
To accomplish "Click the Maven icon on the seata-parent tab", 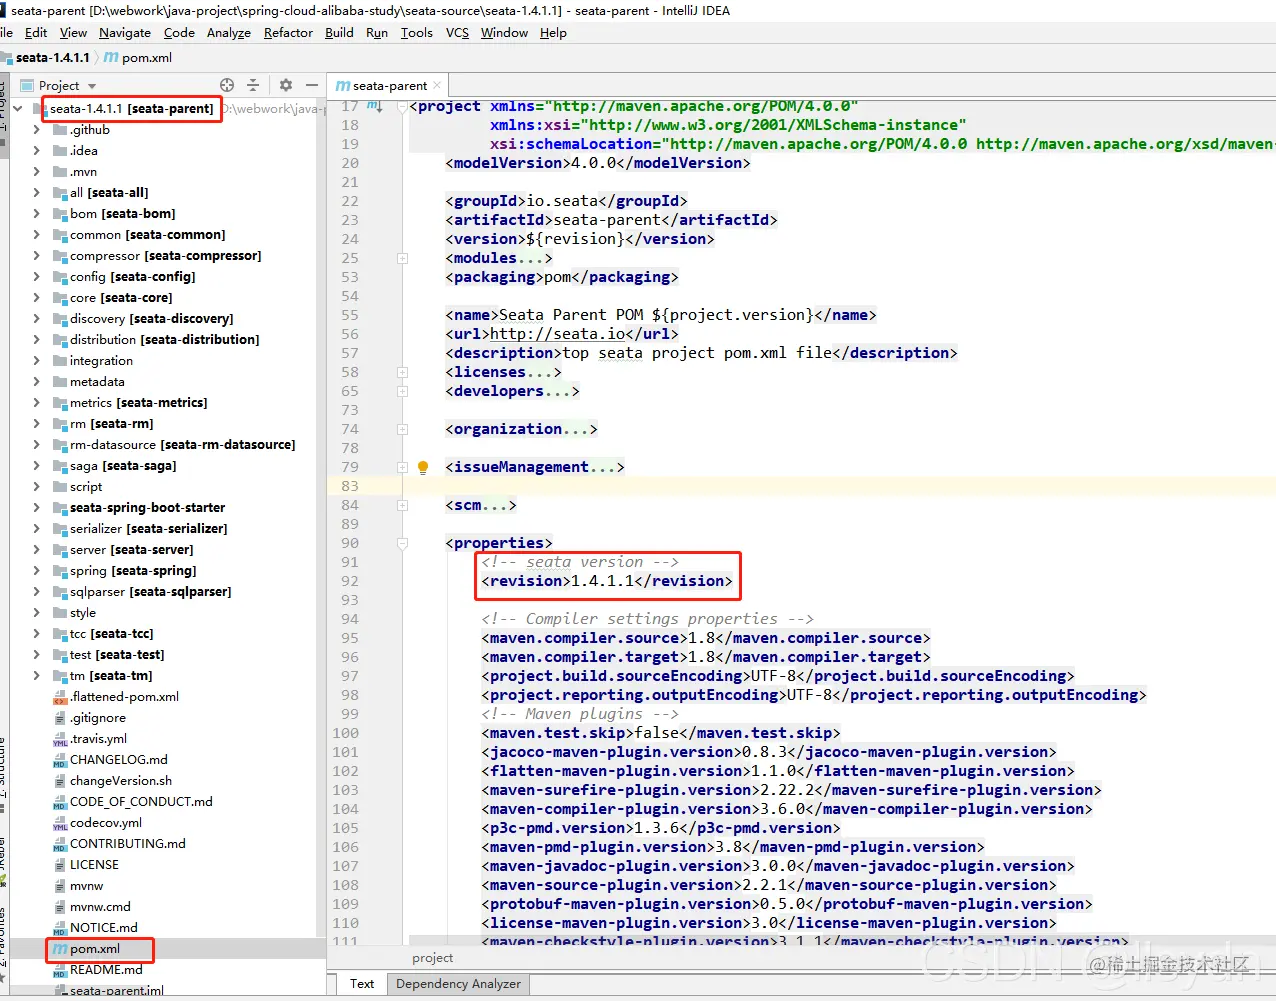I will coord(343,86).
